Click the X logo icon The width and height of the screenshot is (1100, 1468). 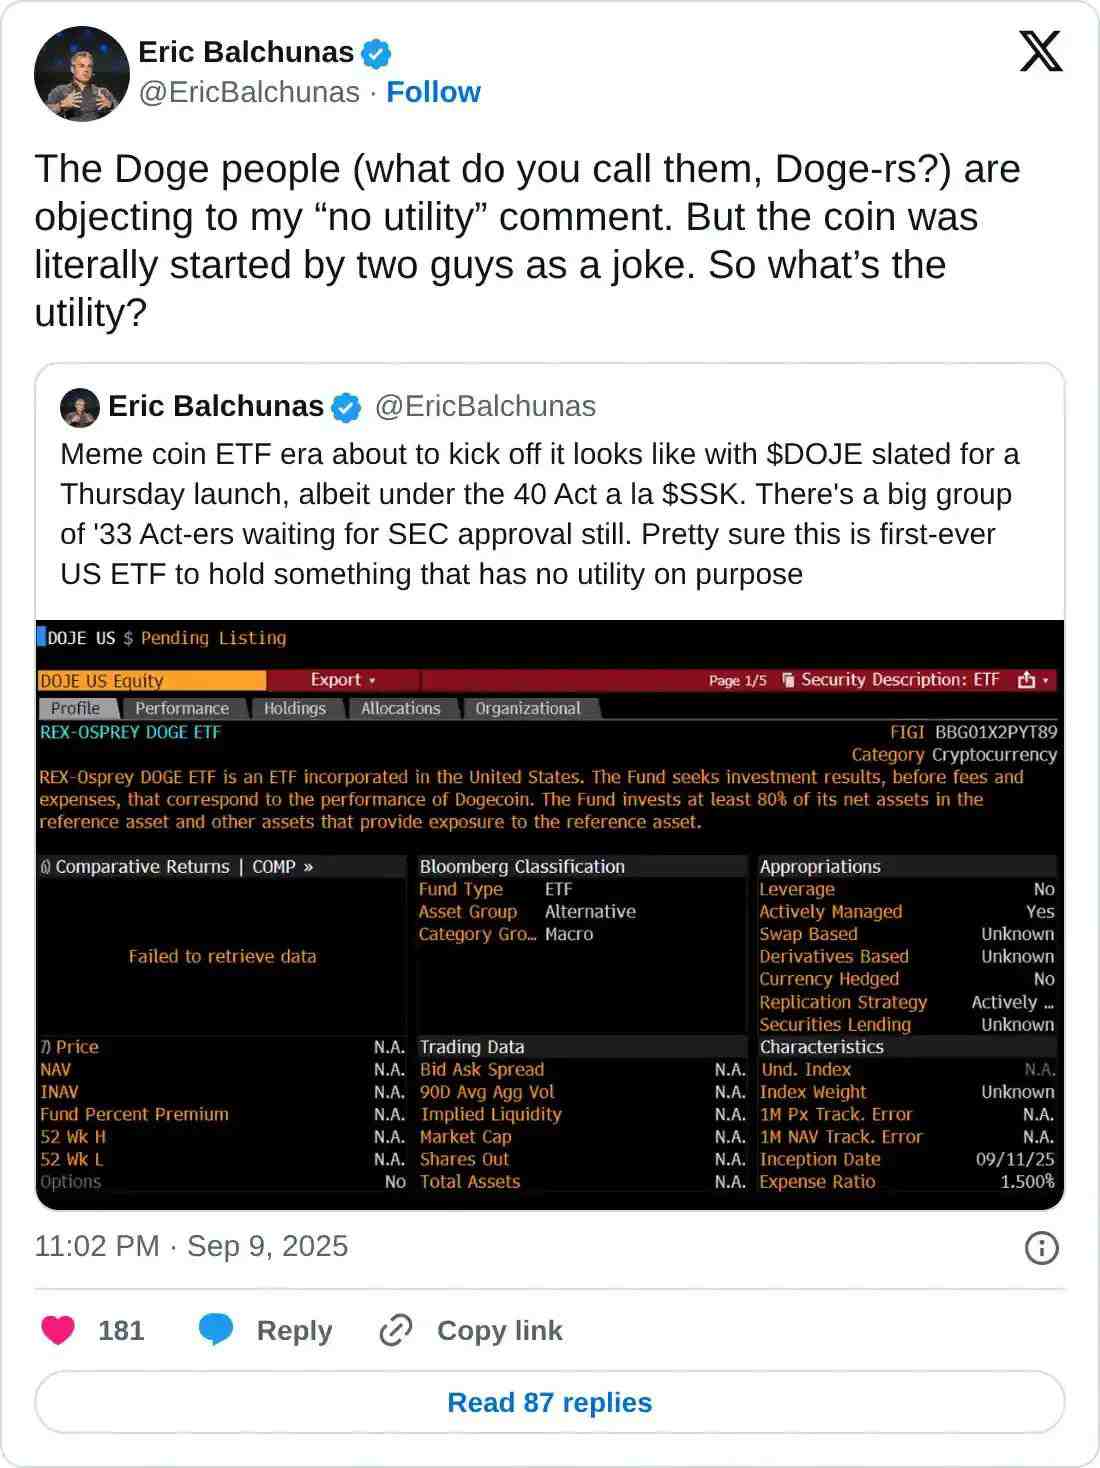click(1041, 51)
